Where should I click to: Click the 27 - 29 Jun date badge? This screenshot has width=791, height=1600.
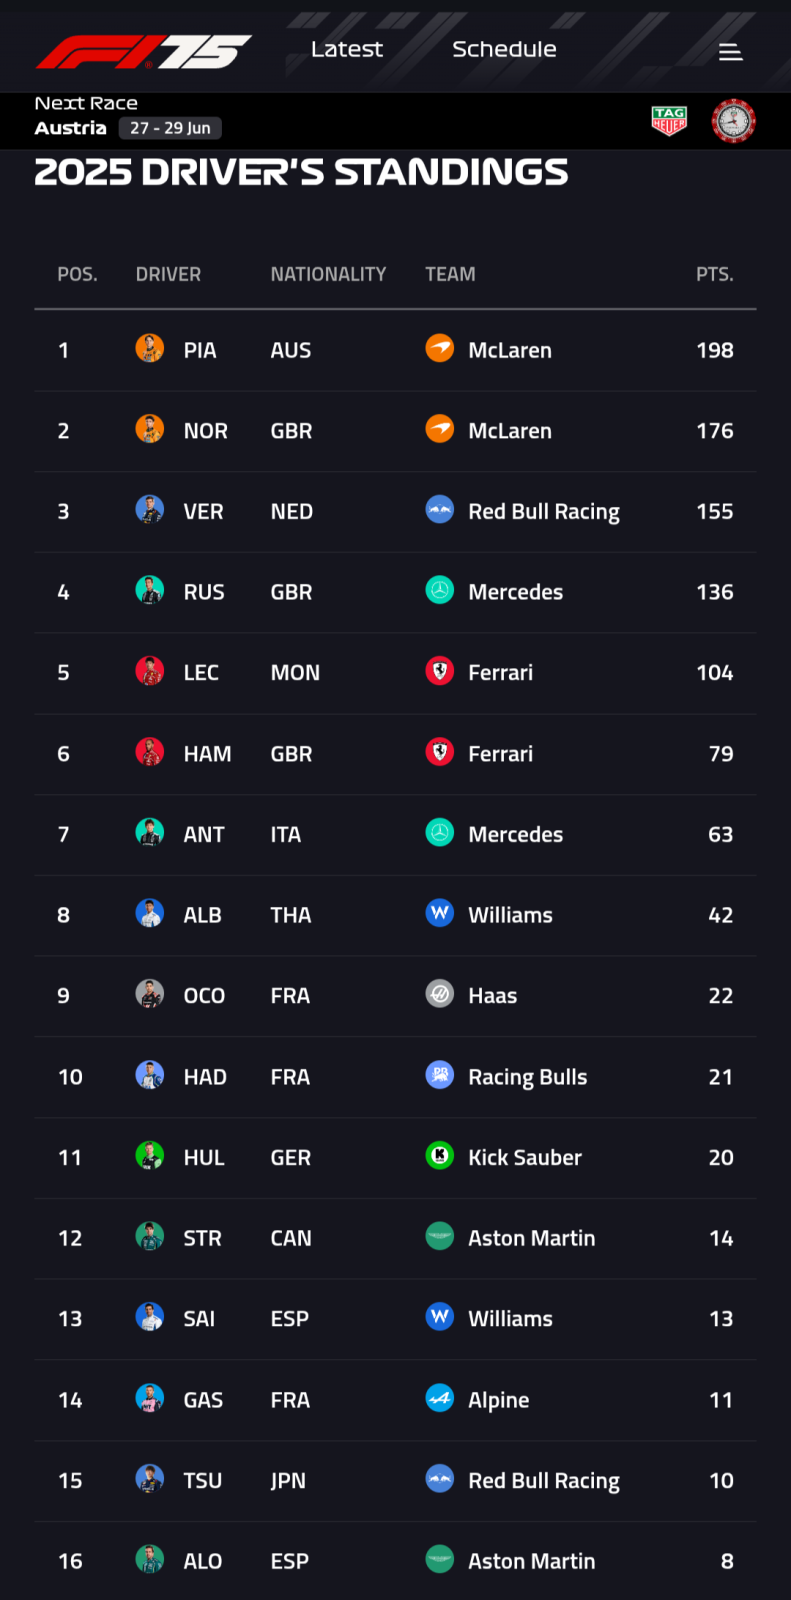pos(170,128)
